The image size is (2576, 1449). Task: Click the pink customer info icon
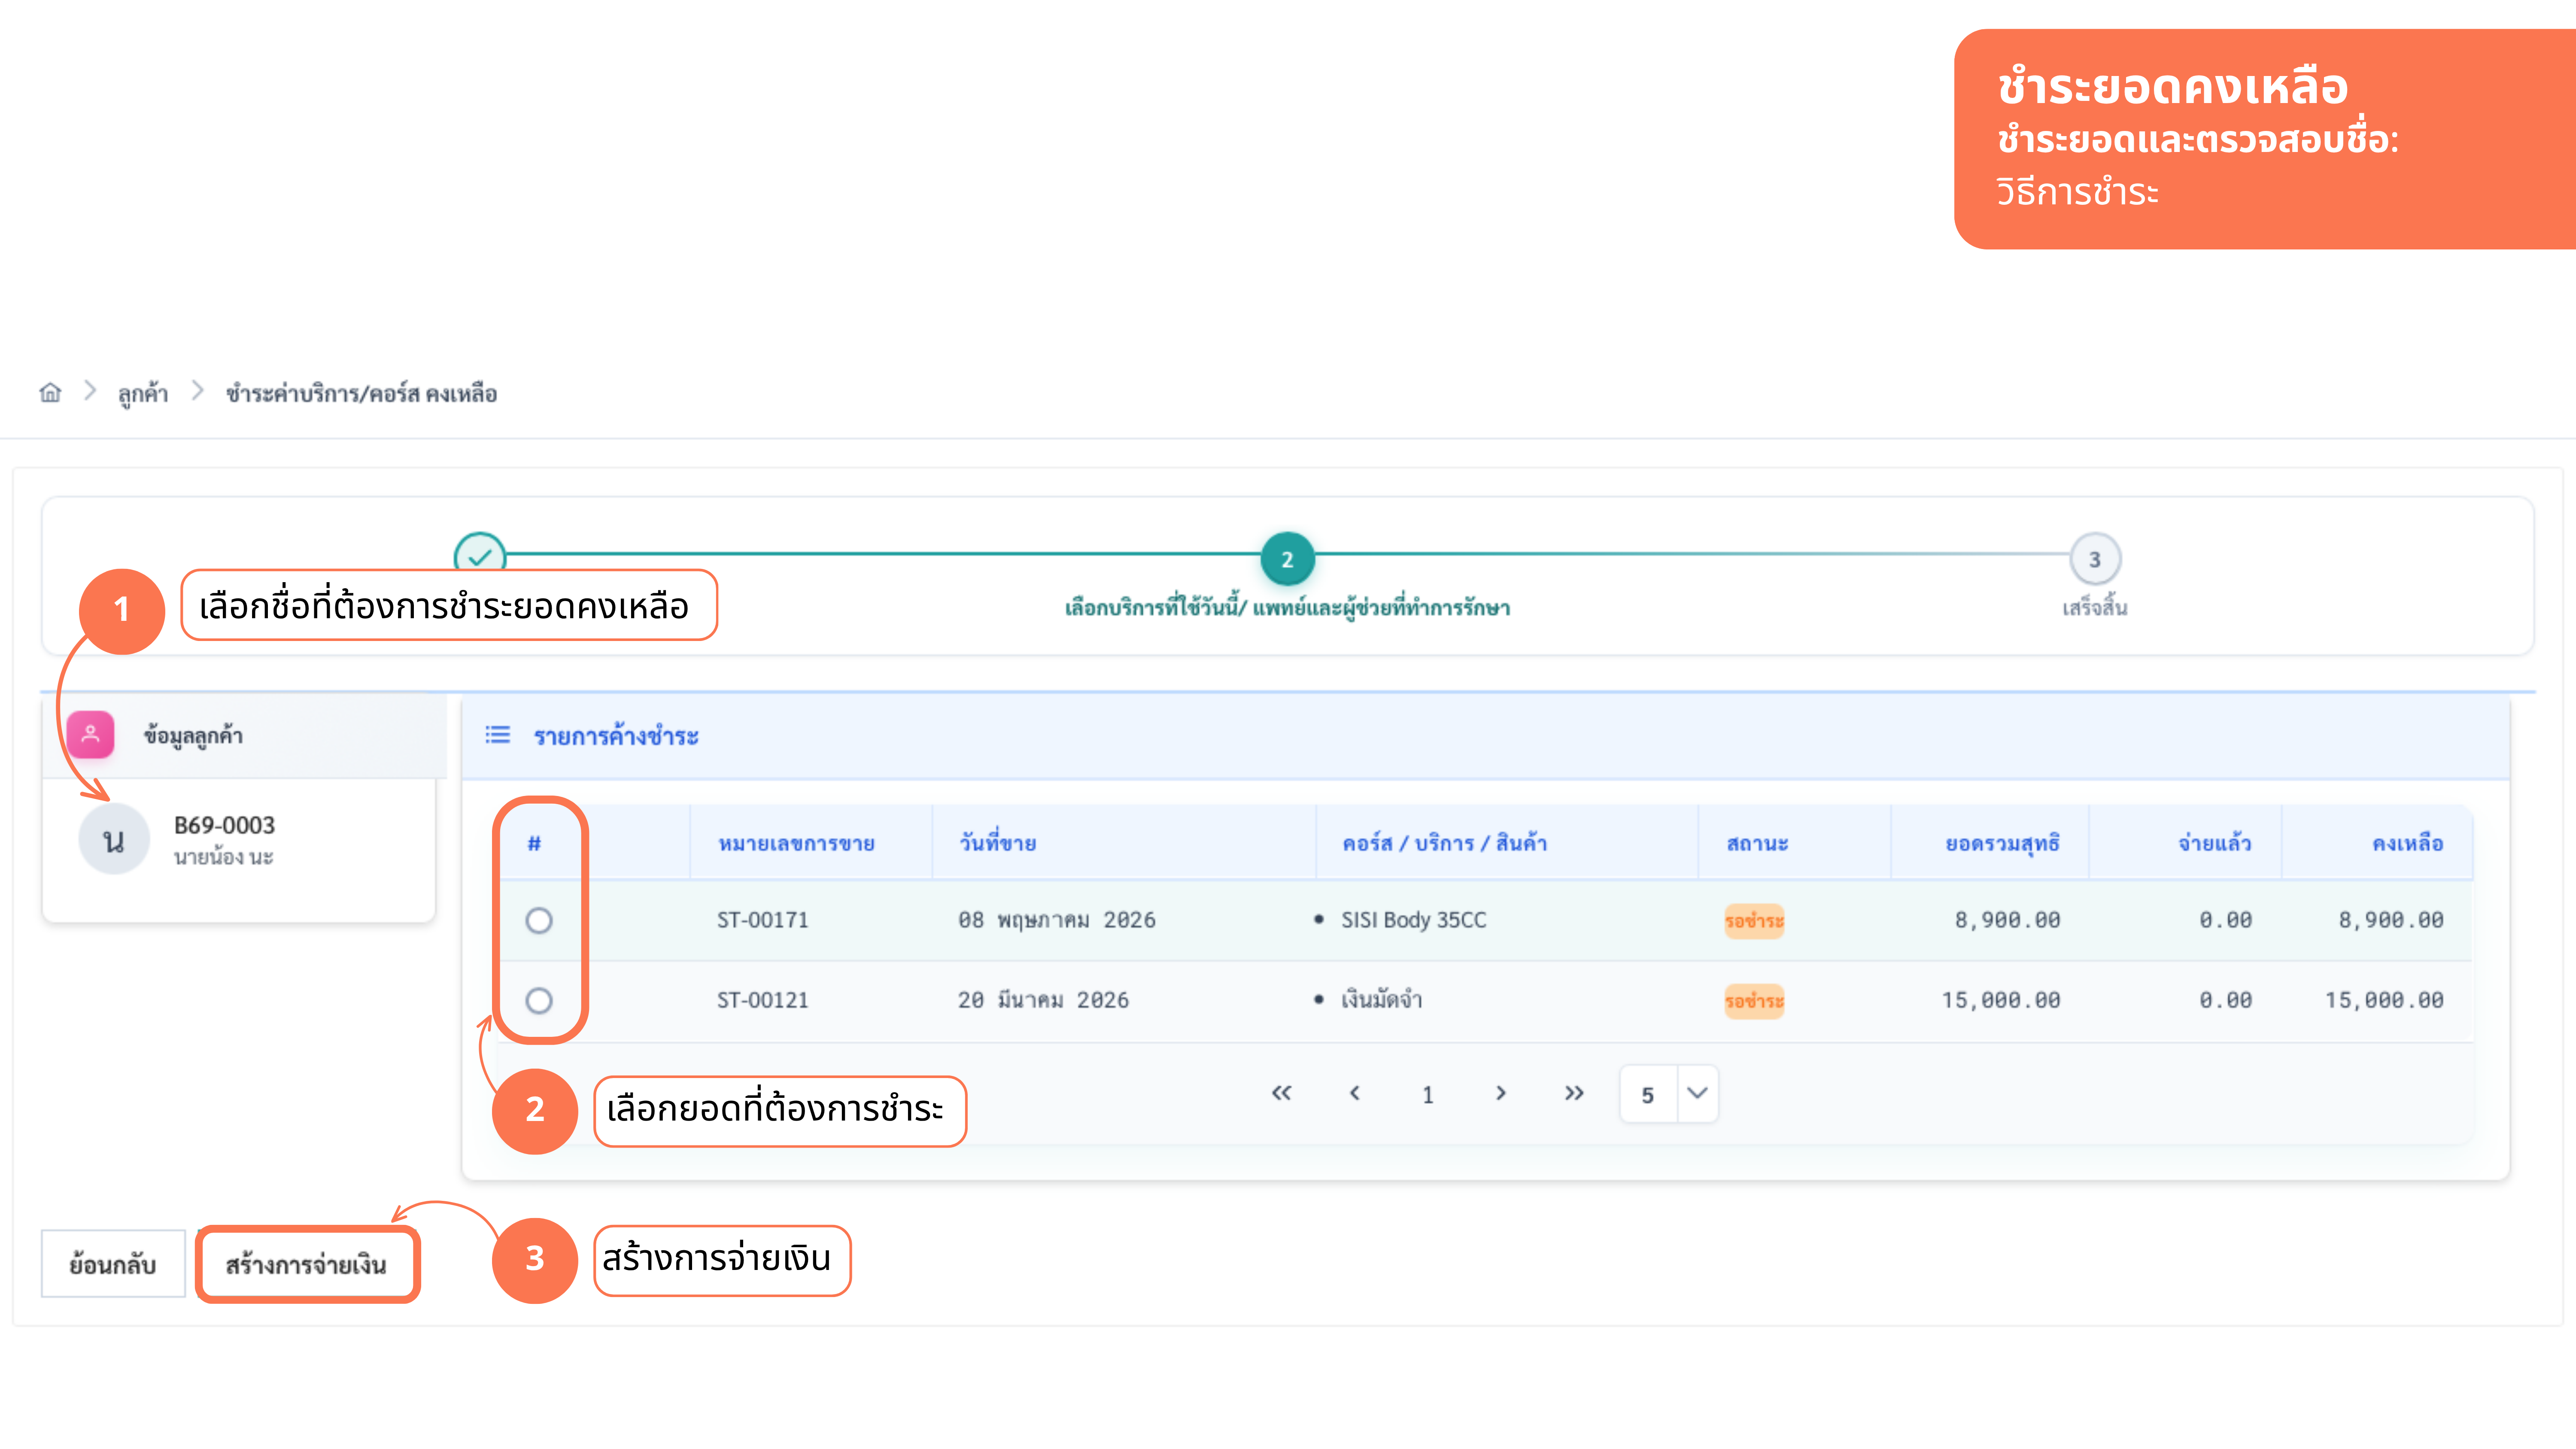pos(90,735)
